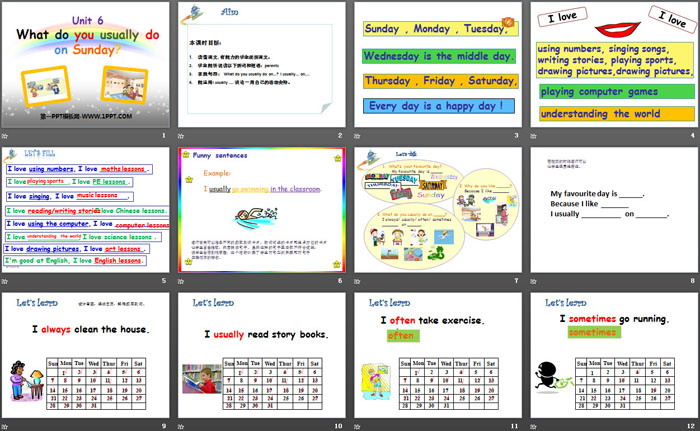Viewport: 700px width, 431px height.
Task: Click the 'Thursday , Friday , Saturday,' orange bar
Action: [x=441, y=81]
